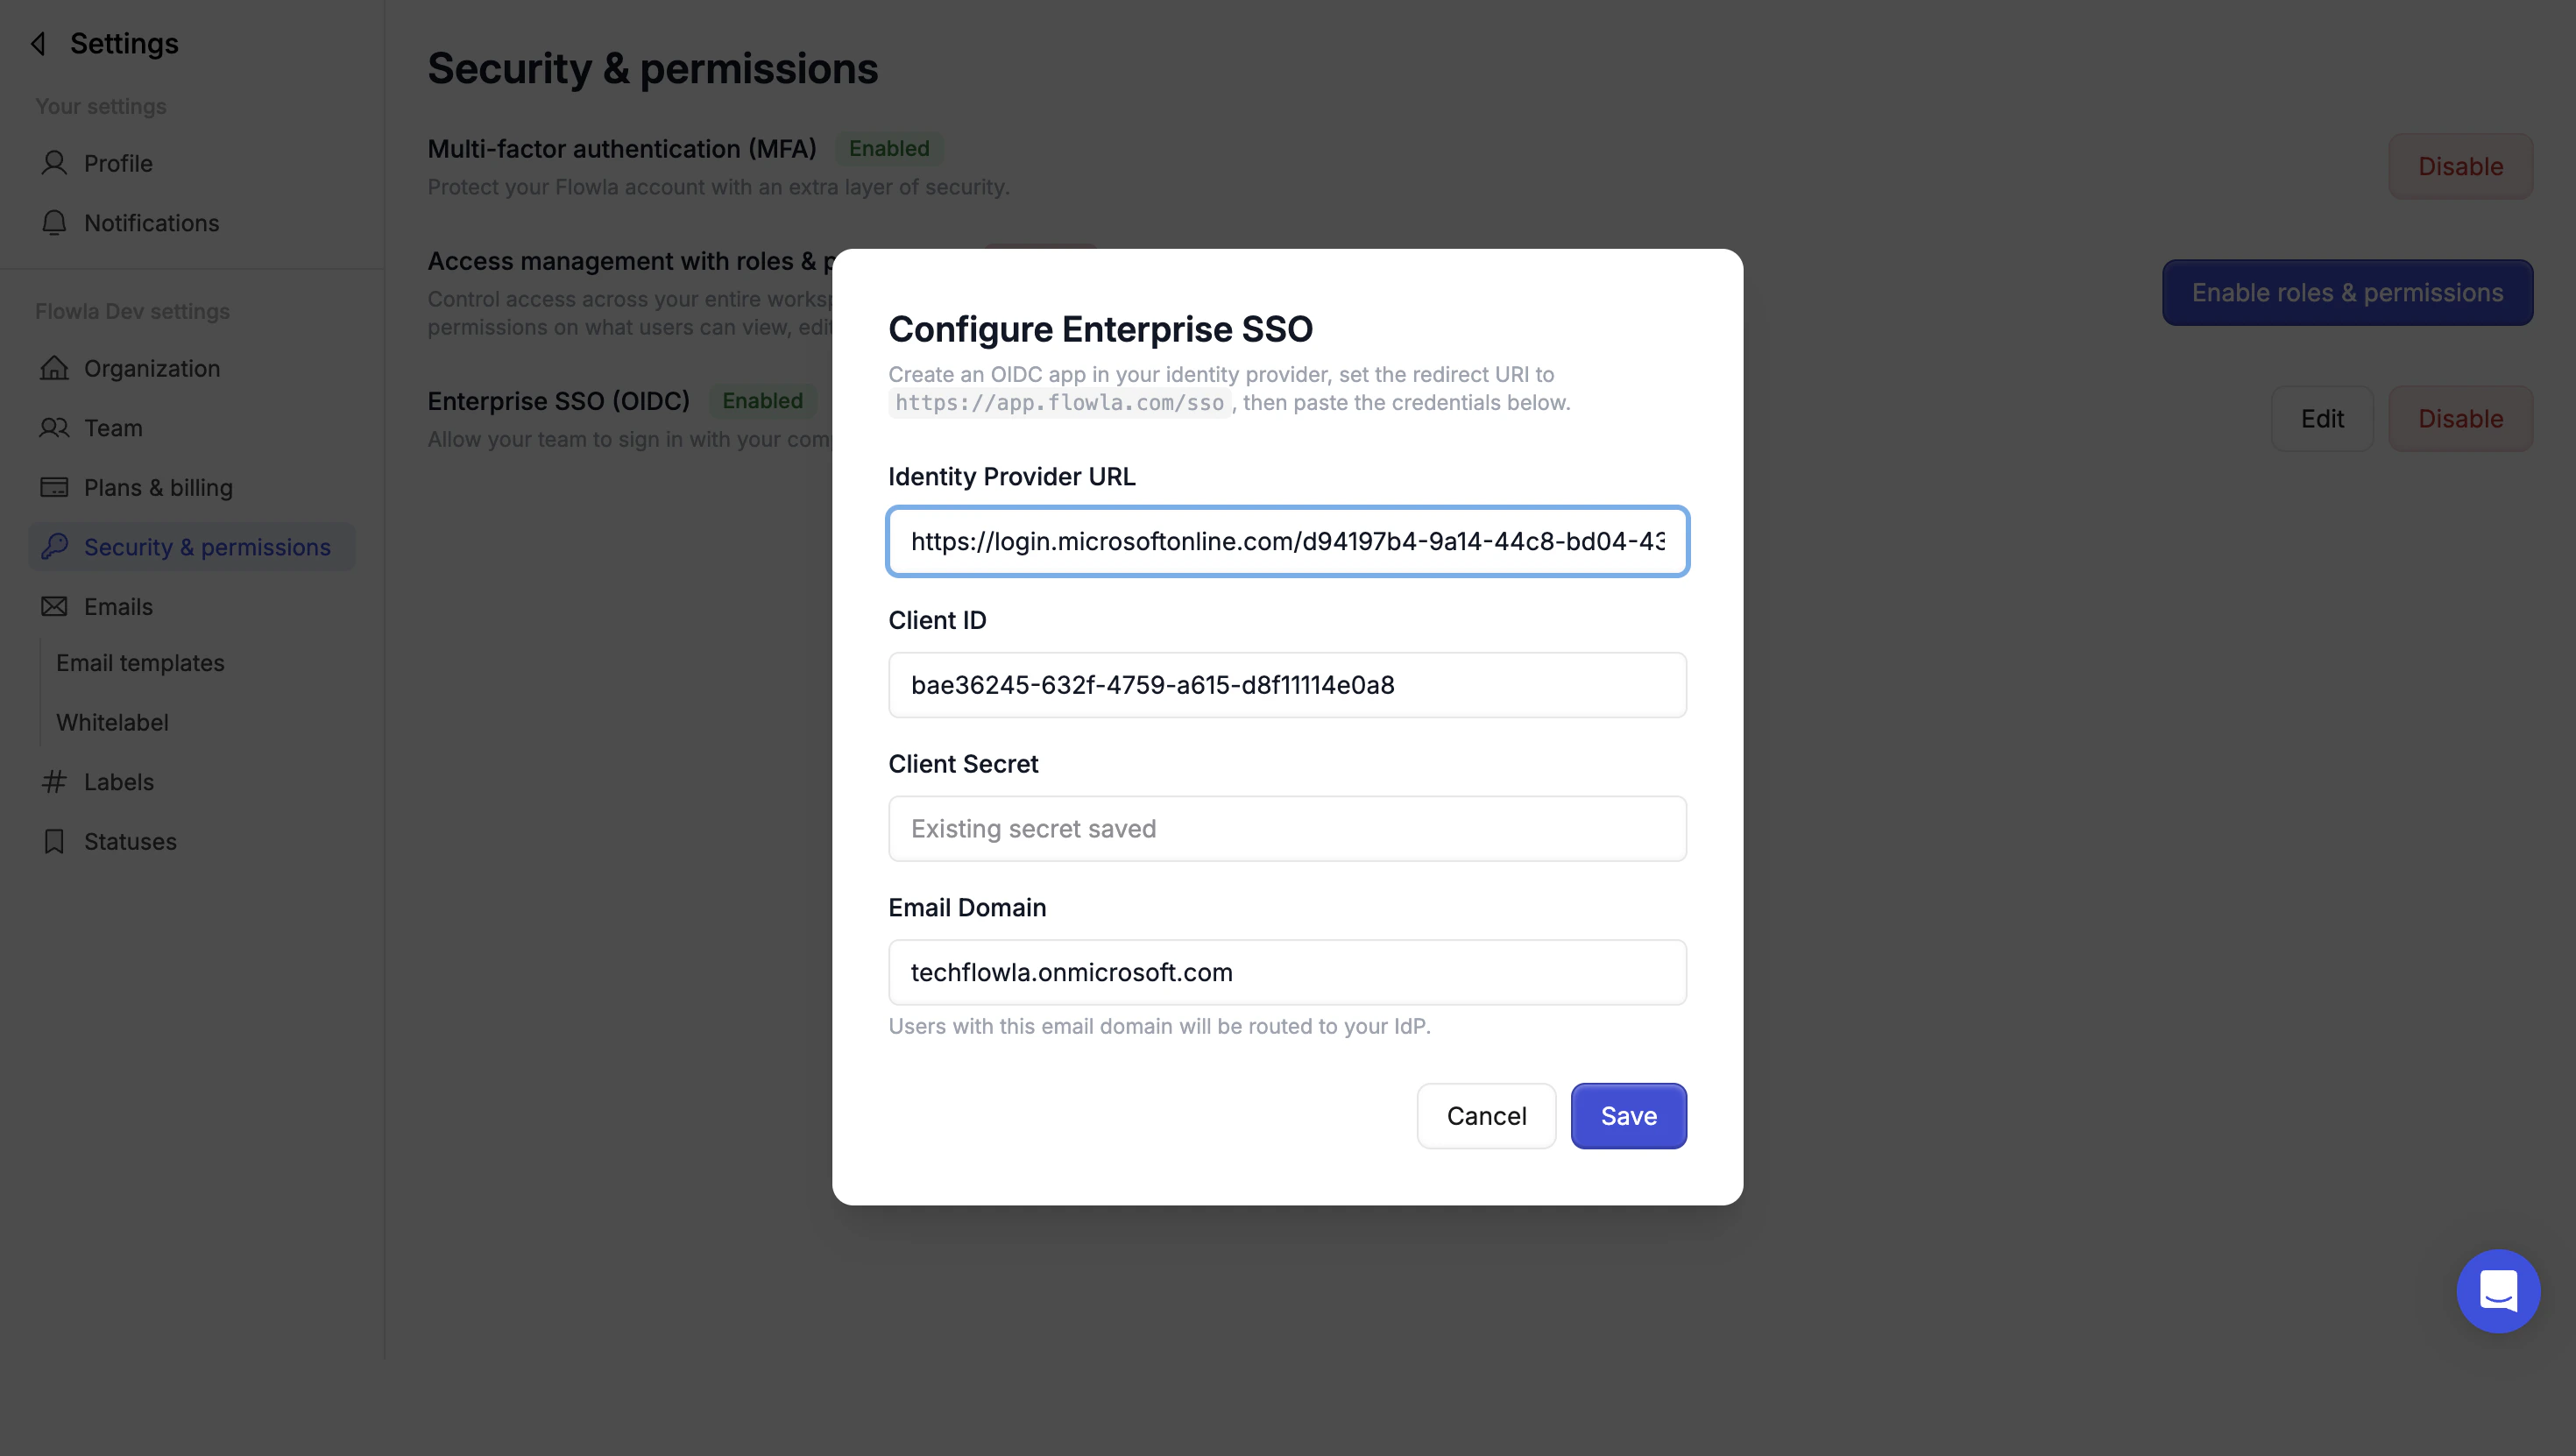Click the Profile person icon
Image resolution: width=2576 pixels, height=1456 pixels.
coord(54,163)
